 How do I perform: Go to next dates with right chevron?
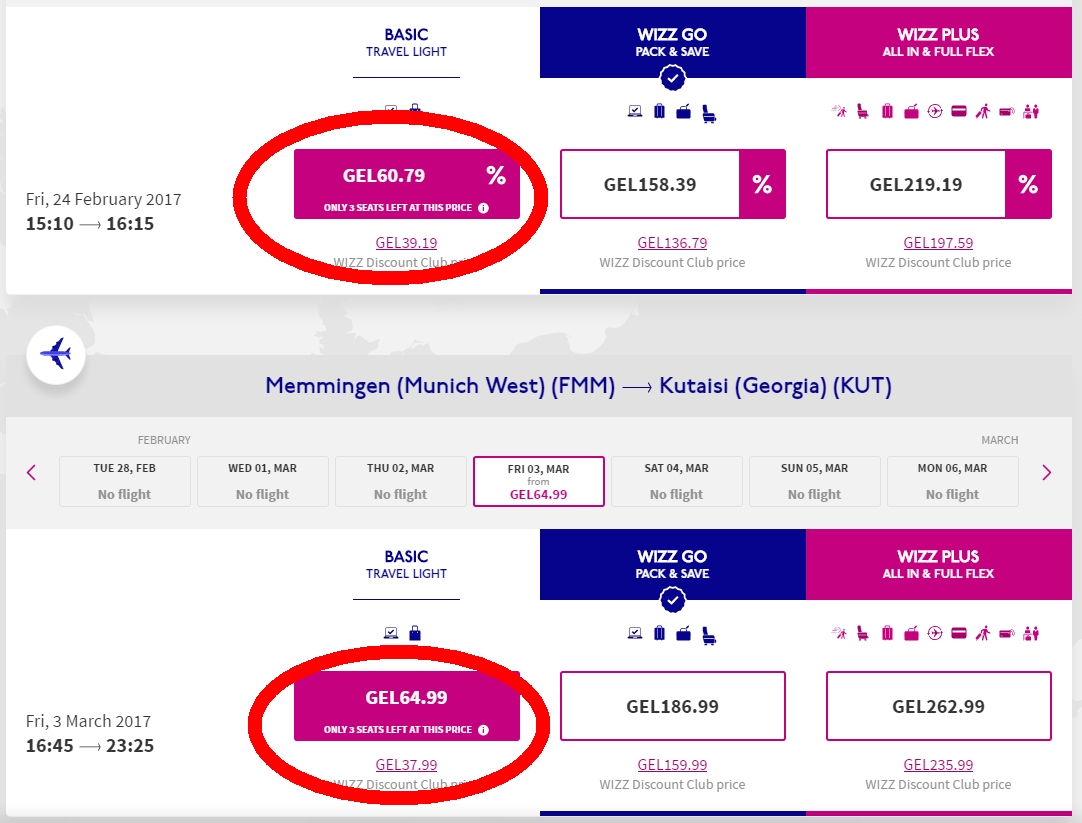point(1047,472)
